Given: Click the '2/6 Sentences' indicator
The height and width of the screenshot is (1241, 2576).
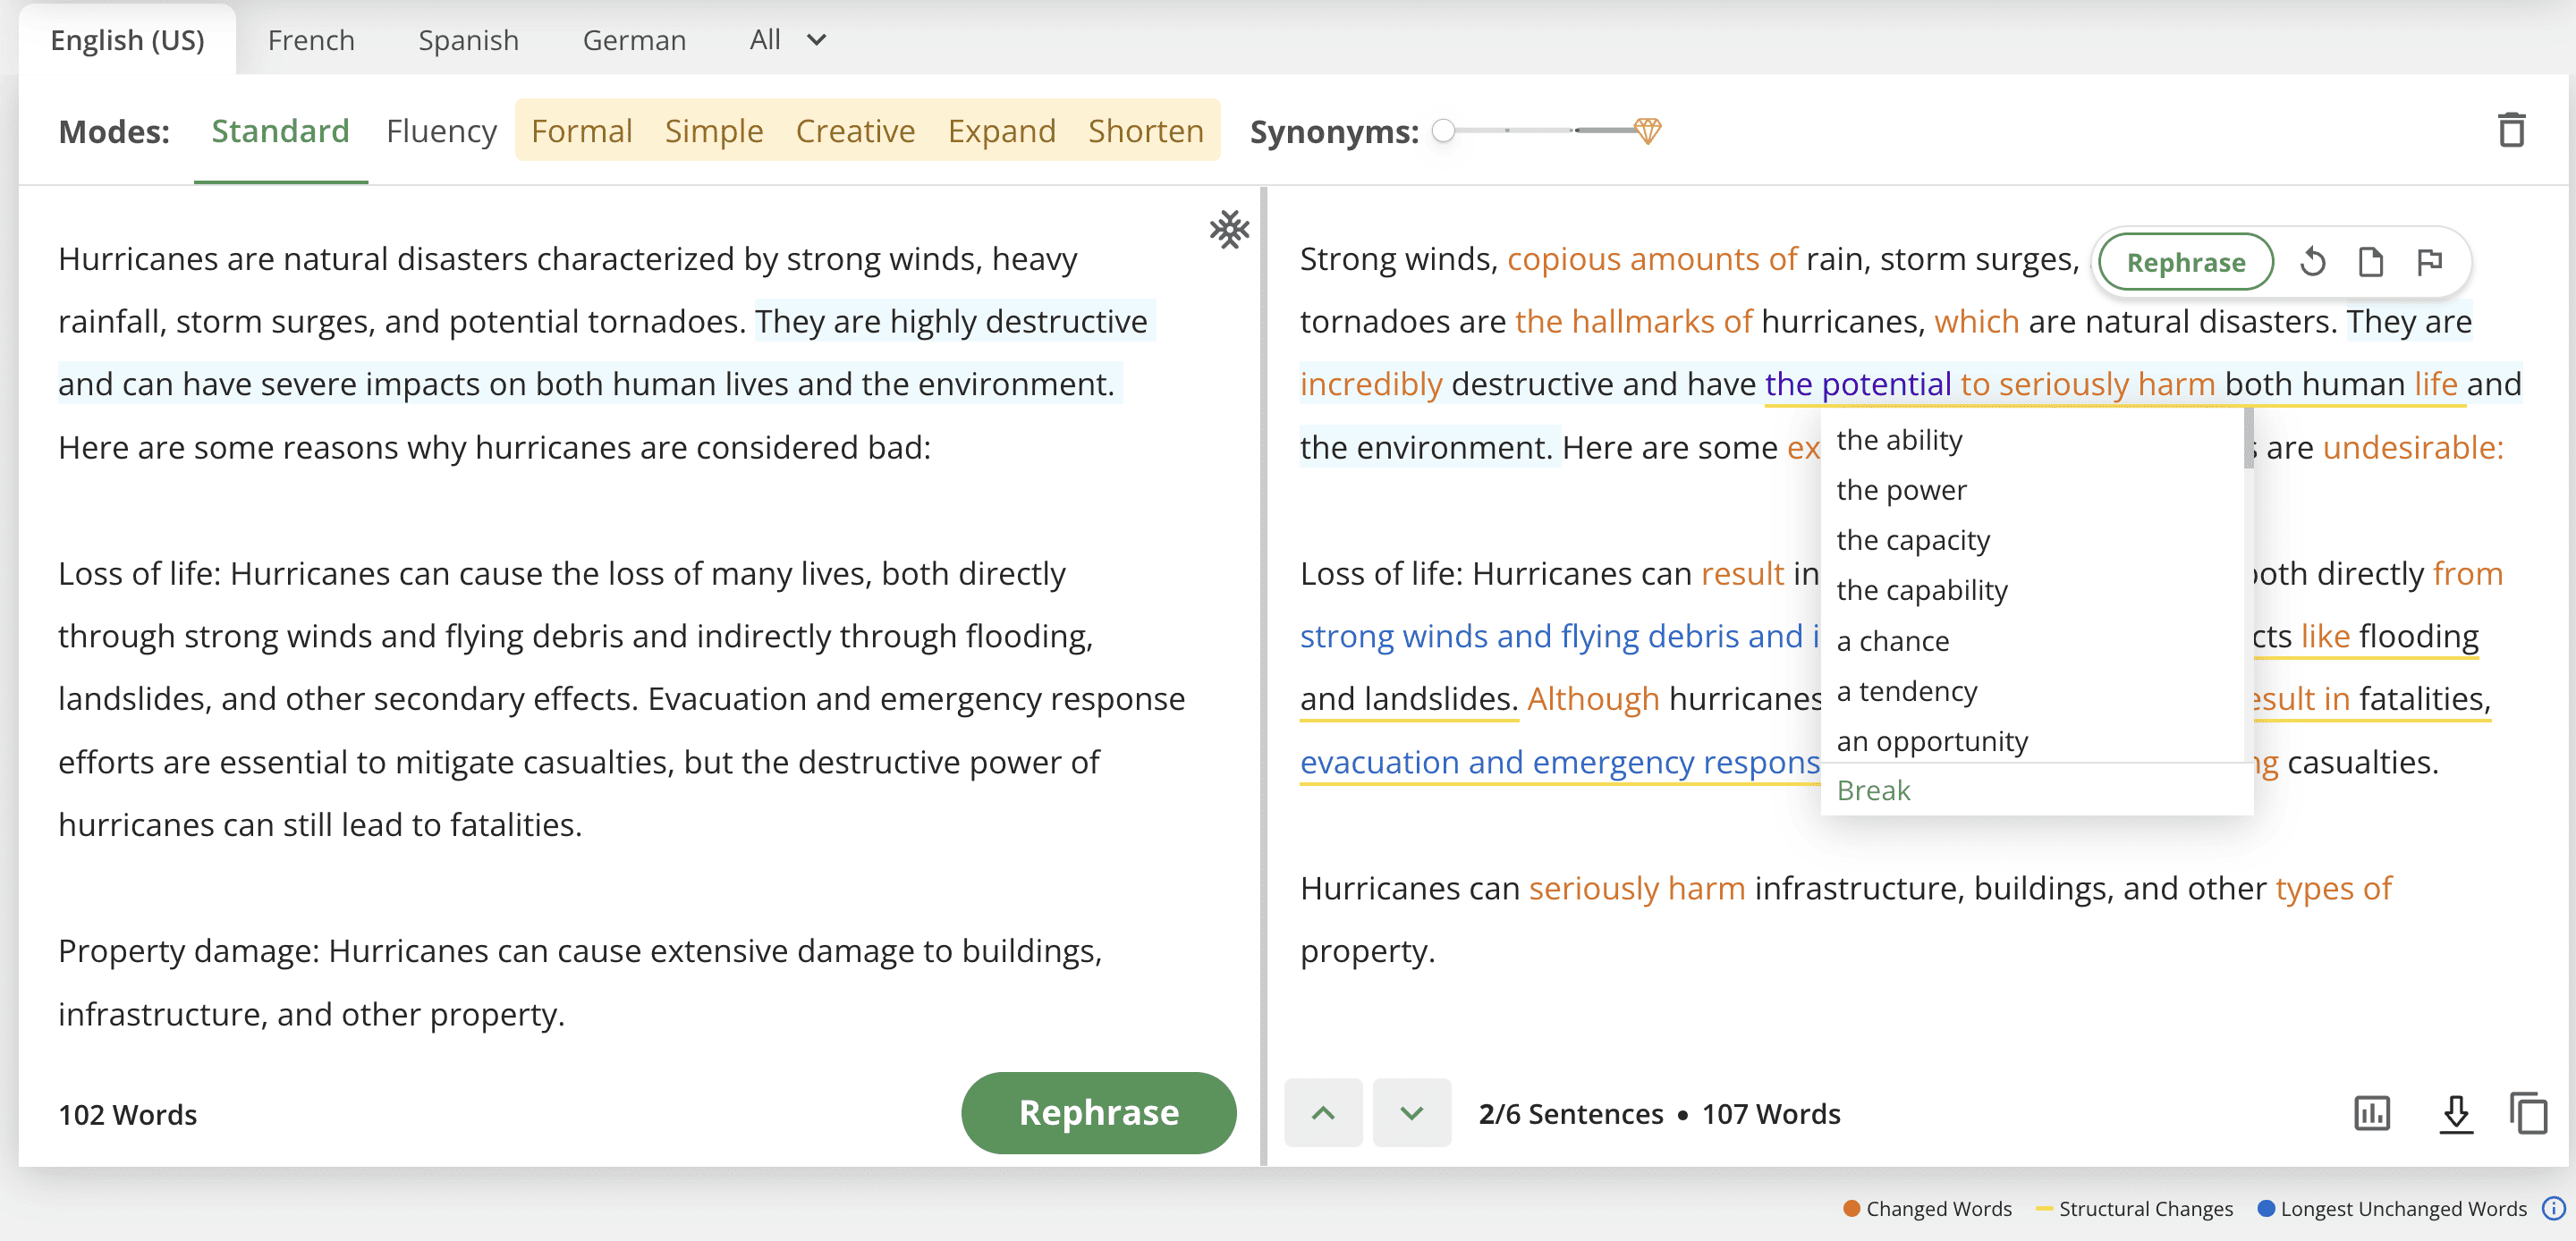Looking at the screenshot, I should tap(1570, 1113).
